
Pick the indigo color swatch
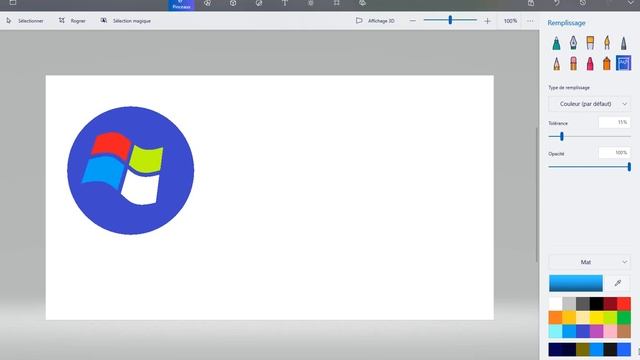coord(583,331)
